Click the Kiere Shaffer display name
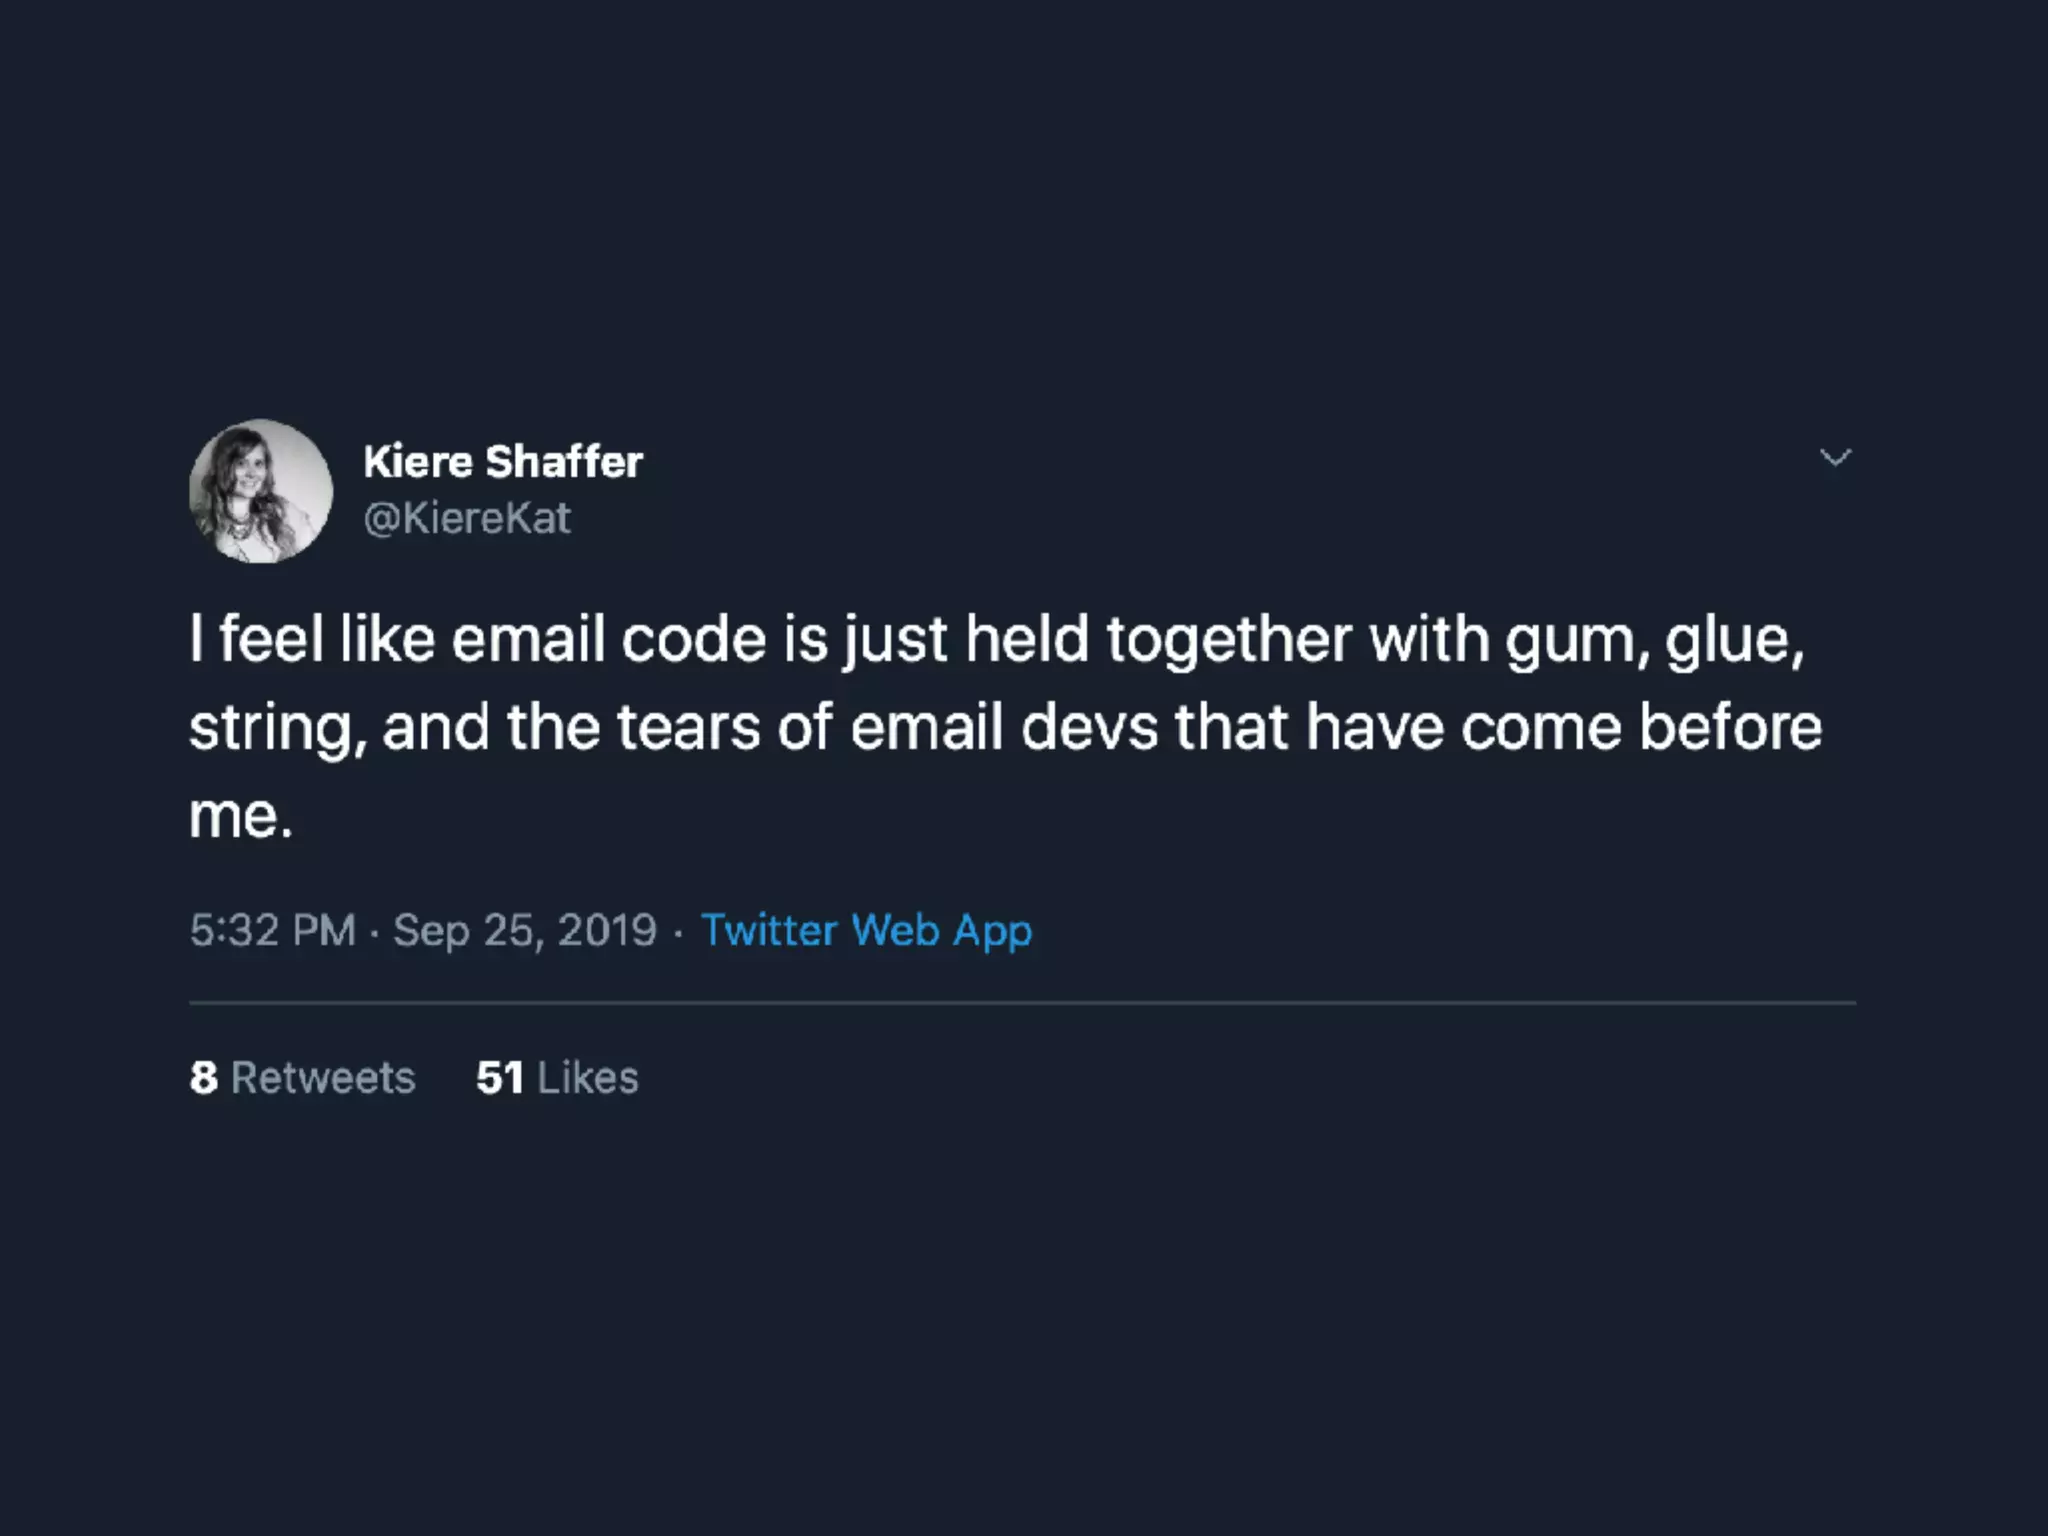The image size is (2048, 1536). click(503, 462)
